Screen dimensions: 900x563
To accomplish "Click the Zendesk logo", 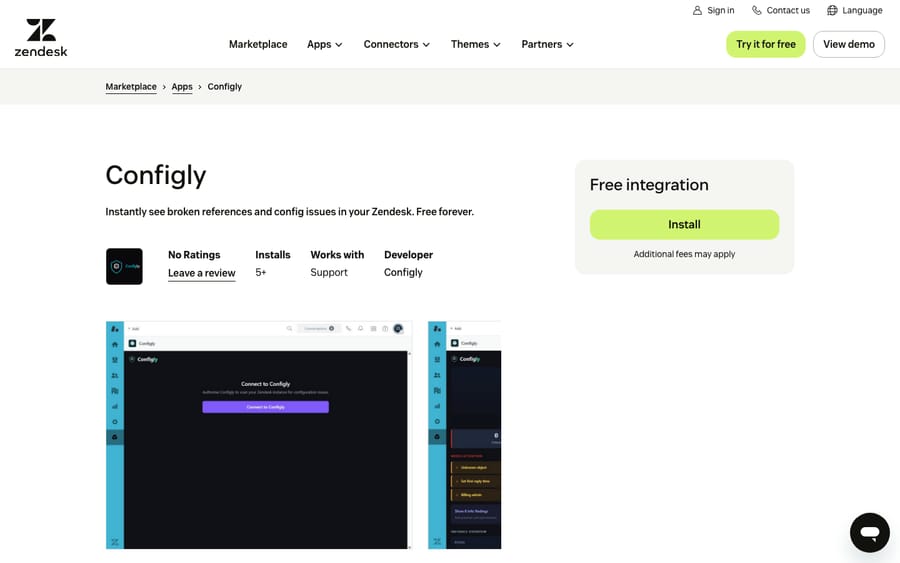I will (41, 38).
